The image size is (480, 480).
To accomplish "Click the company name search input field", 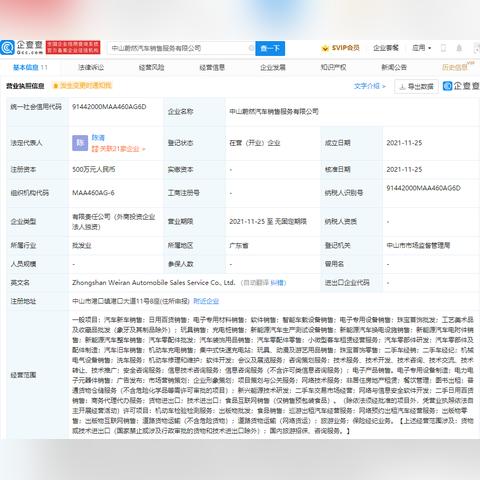I will [x=182, y=48].
